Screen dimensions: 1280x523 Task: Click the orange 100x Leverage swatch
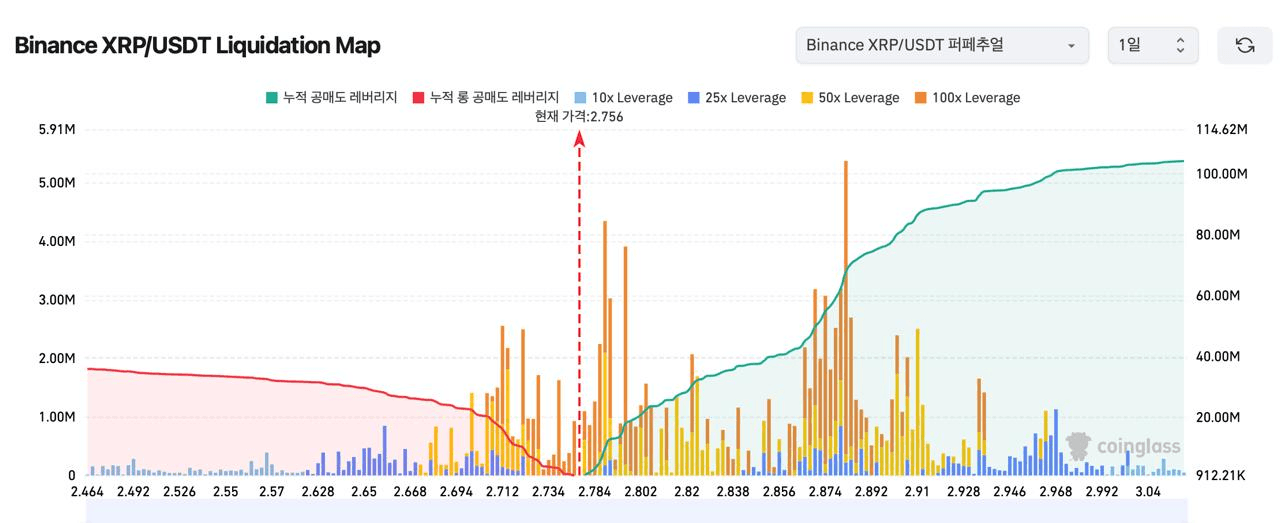pos(920,98)
